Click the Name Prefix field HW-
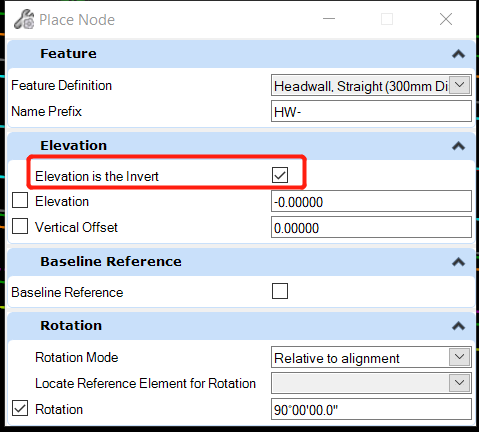The image size is (479, 432). 371,111
